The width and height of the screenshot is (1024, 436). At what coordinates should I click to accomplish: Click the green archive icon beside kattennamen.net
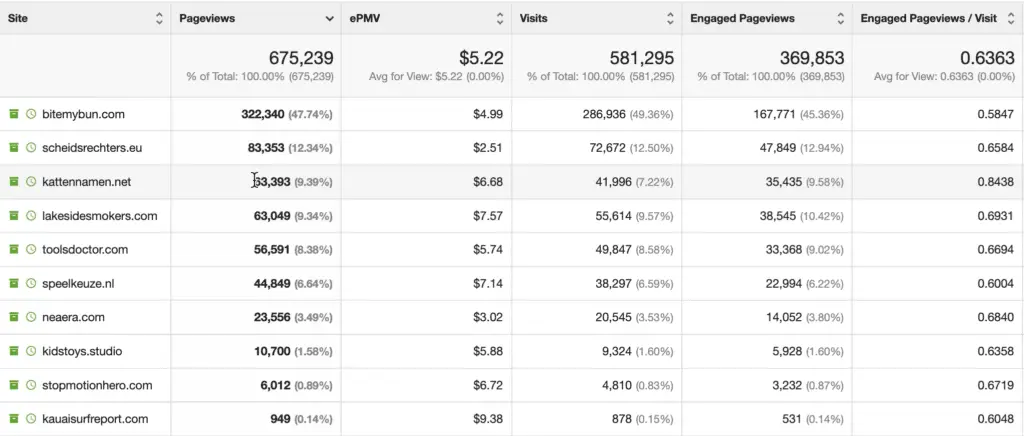click(x=14, y=181)
